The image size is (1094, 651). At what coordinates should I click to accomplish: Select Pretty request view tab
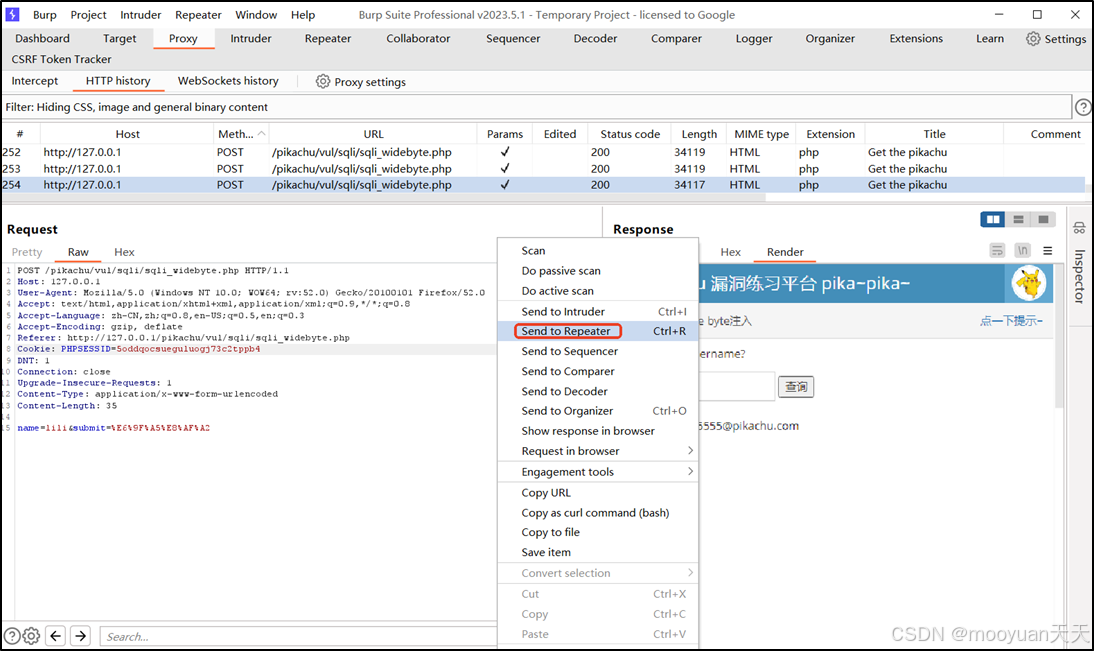(x=27, y=252)
